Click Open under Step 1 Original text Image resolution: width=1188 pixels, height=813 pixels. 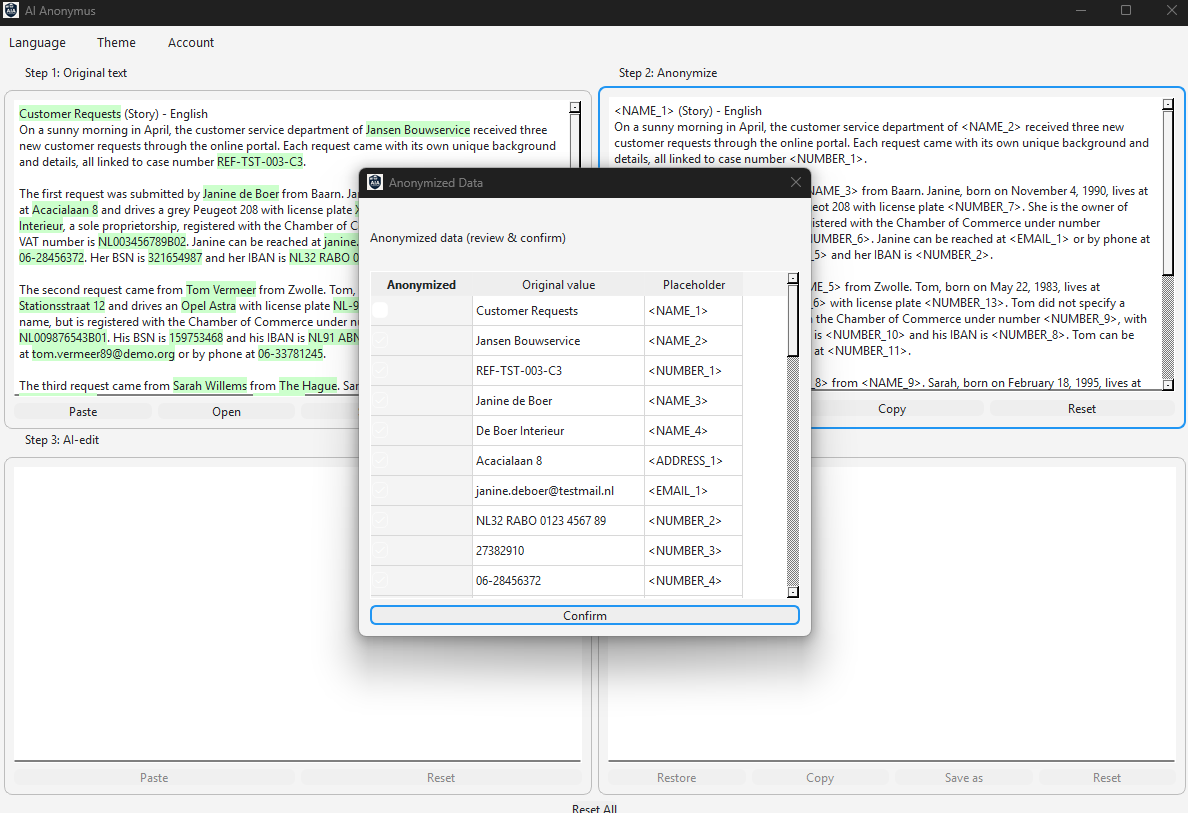point(227,411)
